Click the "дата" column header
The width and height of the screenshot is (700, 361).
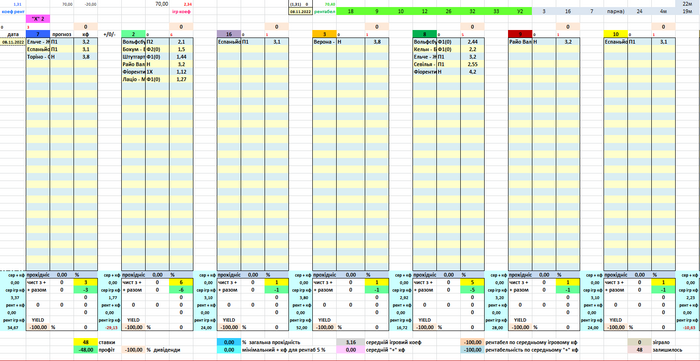point(13,34)
